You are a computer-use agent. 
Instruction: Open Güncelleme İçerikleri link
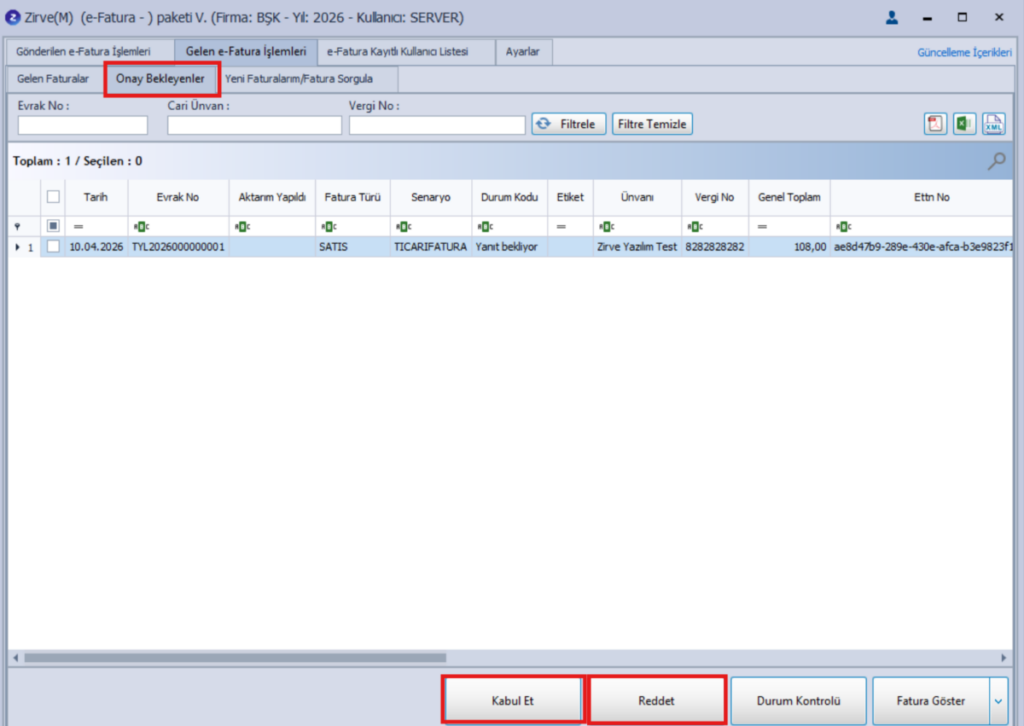(x=965, y=52)
